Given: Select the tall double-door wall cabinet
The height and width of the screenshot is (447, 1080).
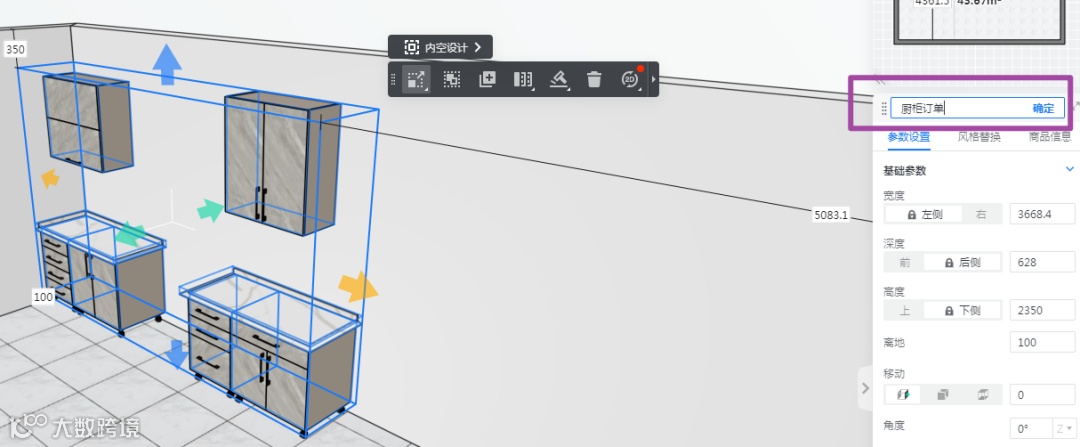Looking at the screenshot, I should (x=282, y=164).
